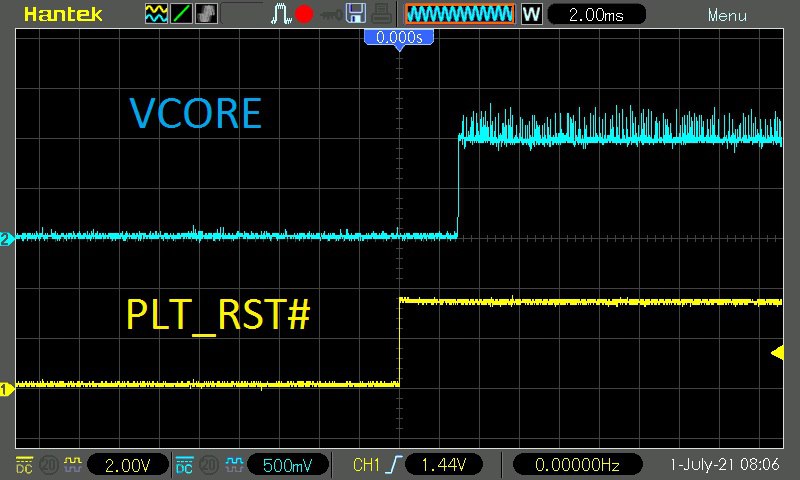Click the W window mode icon

[x=531, y=14]
